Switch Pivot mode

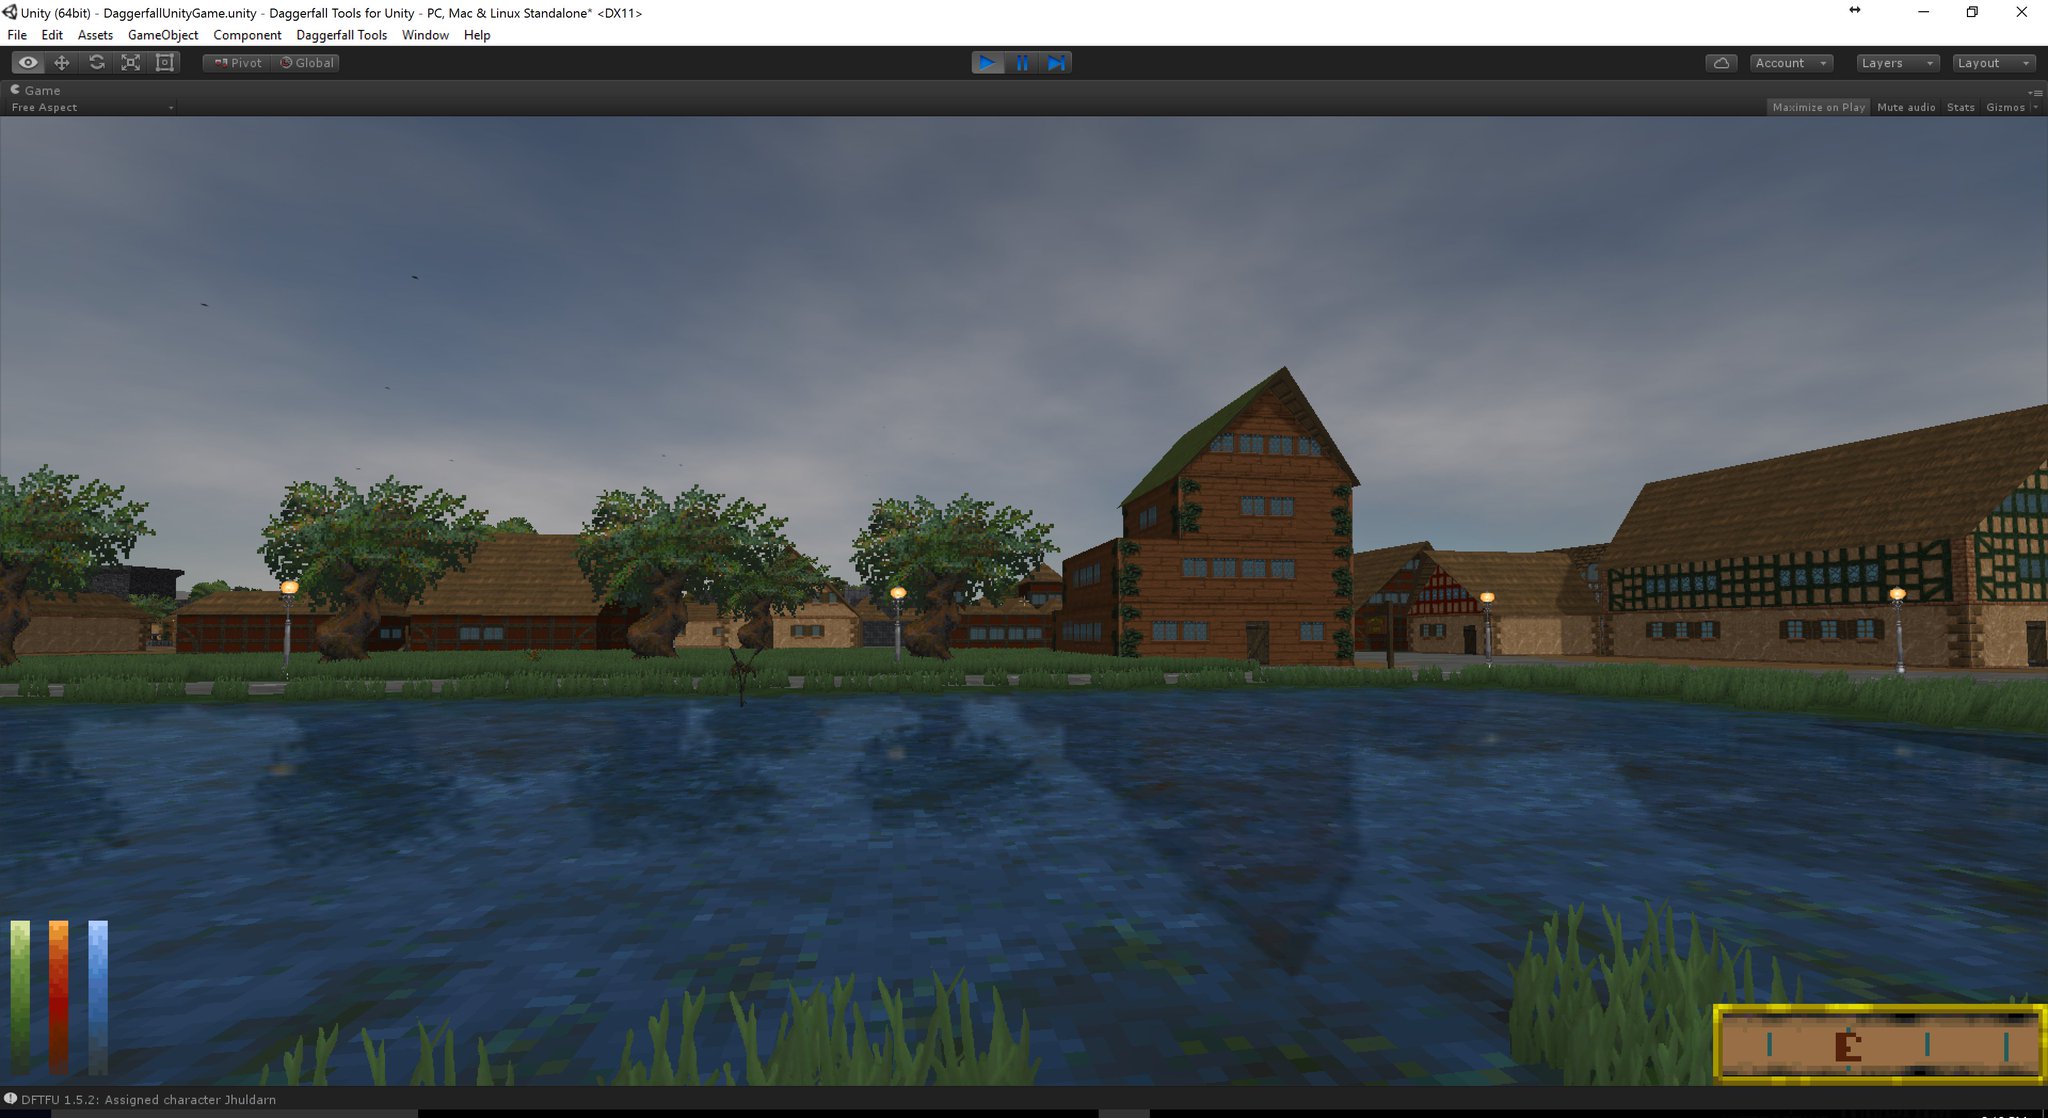[x=235, y=62]
